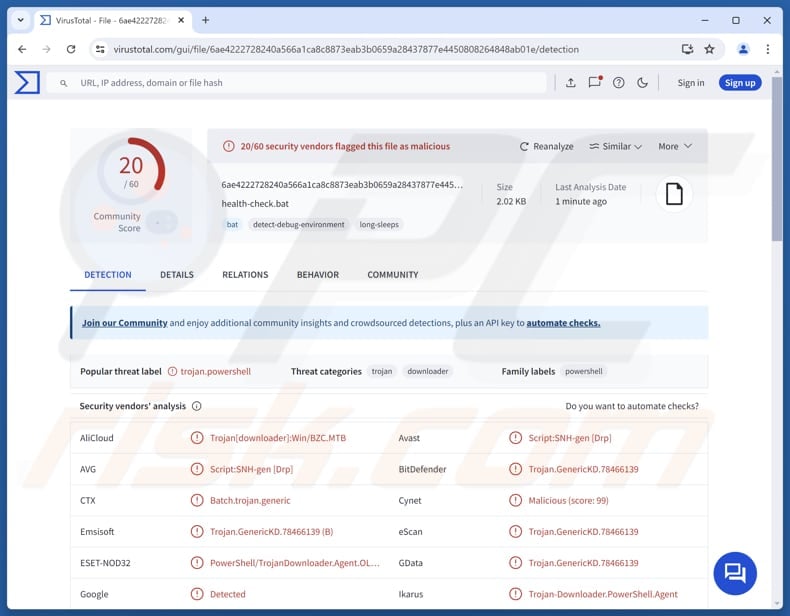Click the Sign up button
The height and width of the screenshot is (616, 790).
pyautogui.click(x=740, y=83)
